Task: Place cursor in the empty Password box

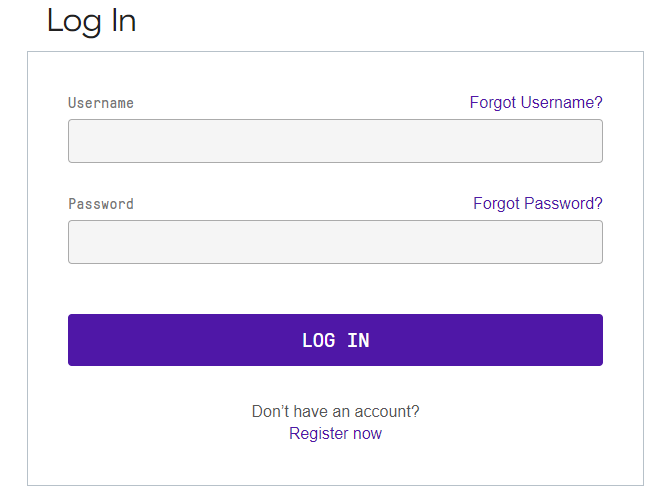Action: (x=335, y=242)
